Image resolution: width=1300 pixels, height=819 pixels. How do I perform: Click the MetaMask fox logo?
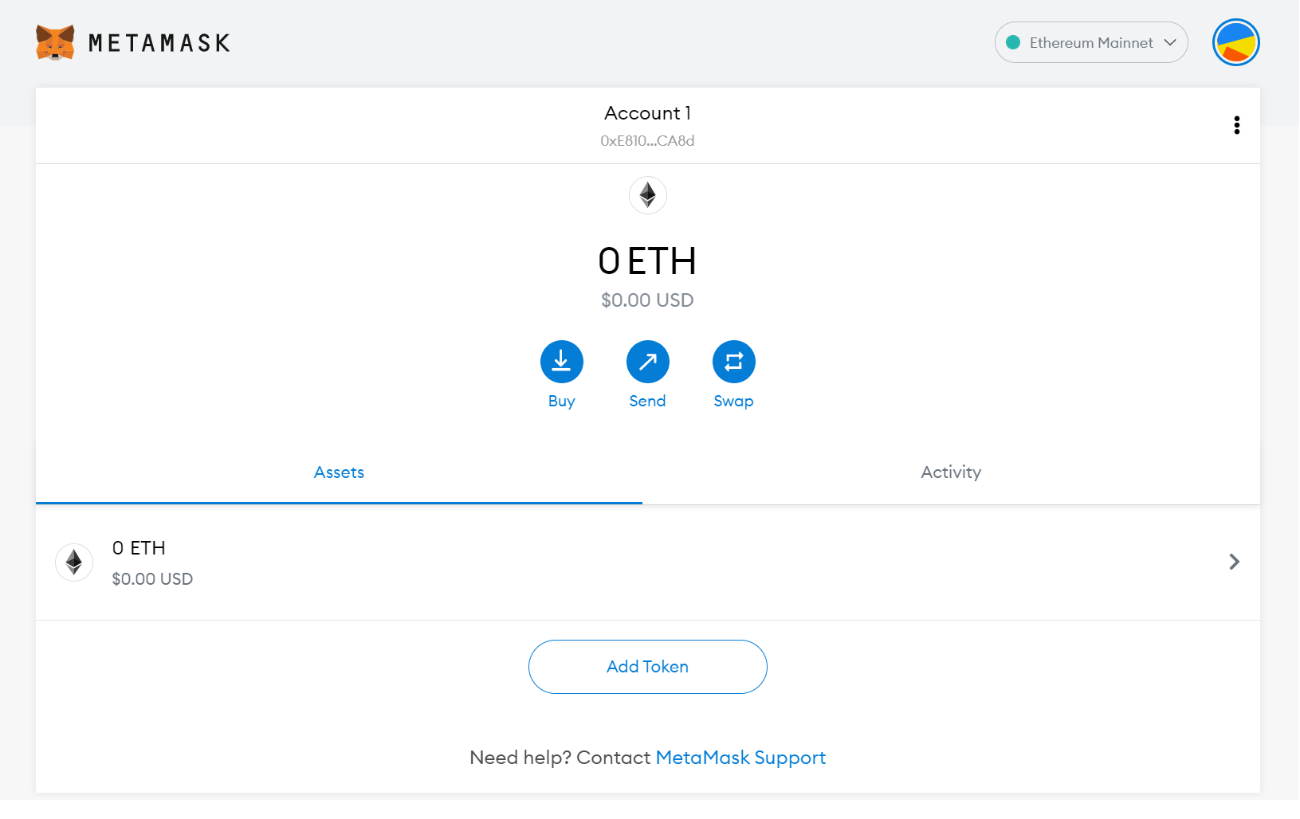tap(55, 42)
